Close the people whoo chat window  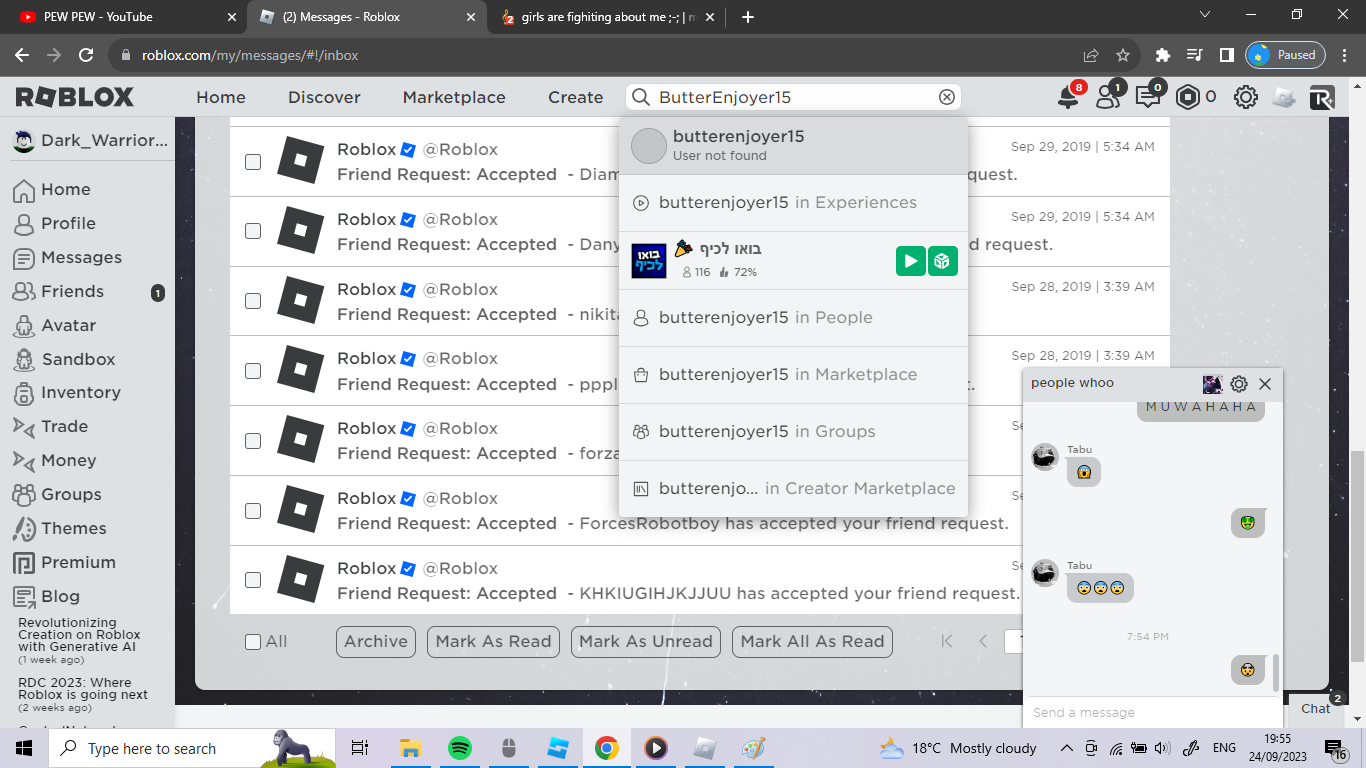[x=1265, y=383]
